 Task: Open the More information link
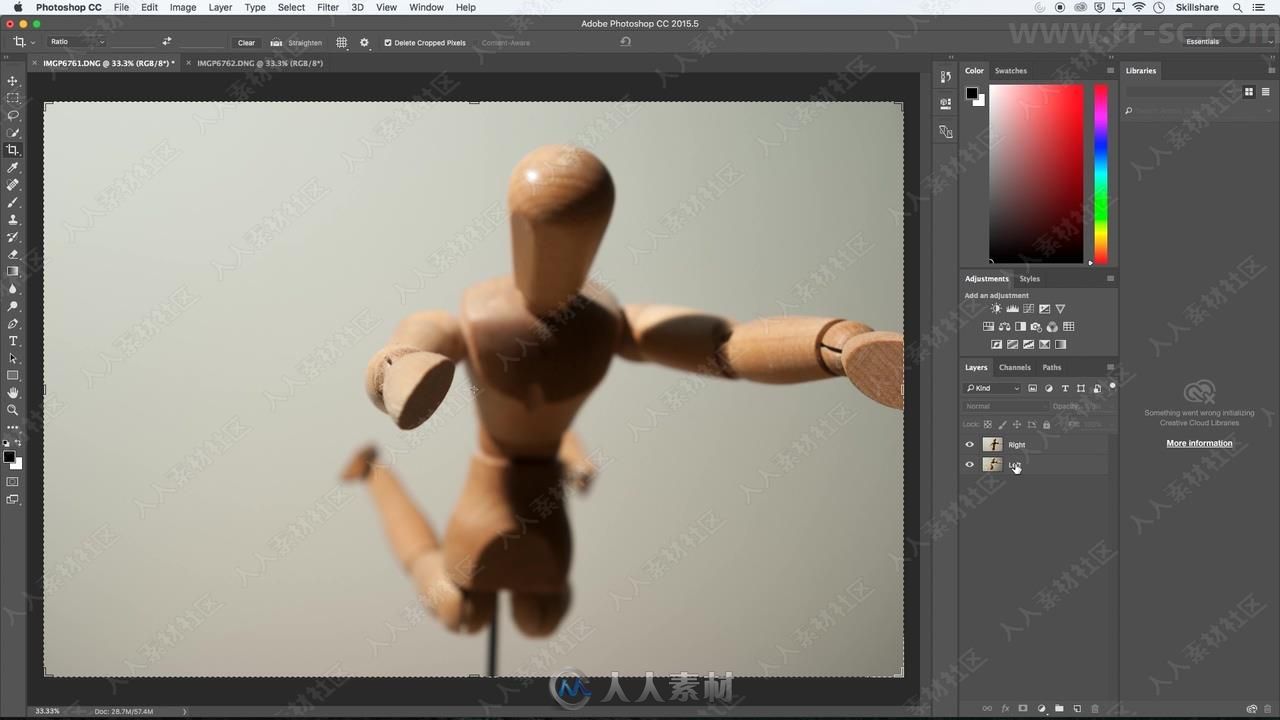click(x=1199, y=443)
